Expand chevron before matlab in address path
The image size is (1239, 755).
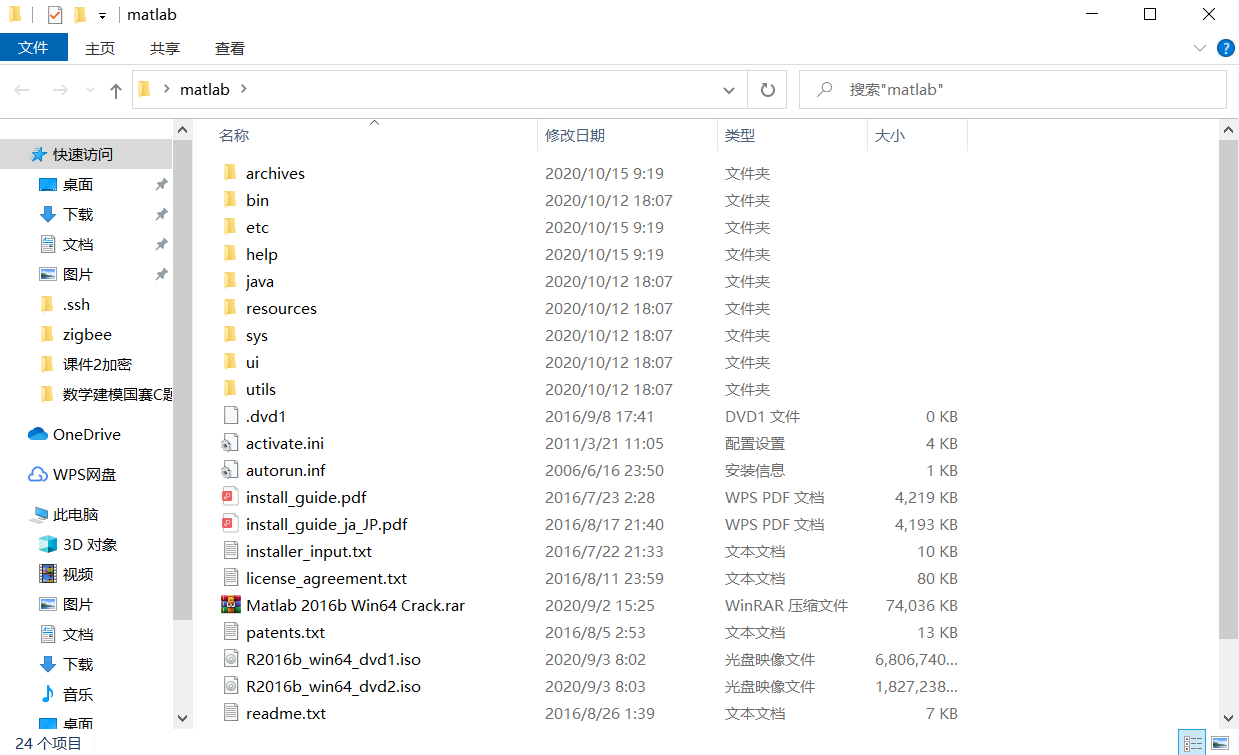point(166,89)
